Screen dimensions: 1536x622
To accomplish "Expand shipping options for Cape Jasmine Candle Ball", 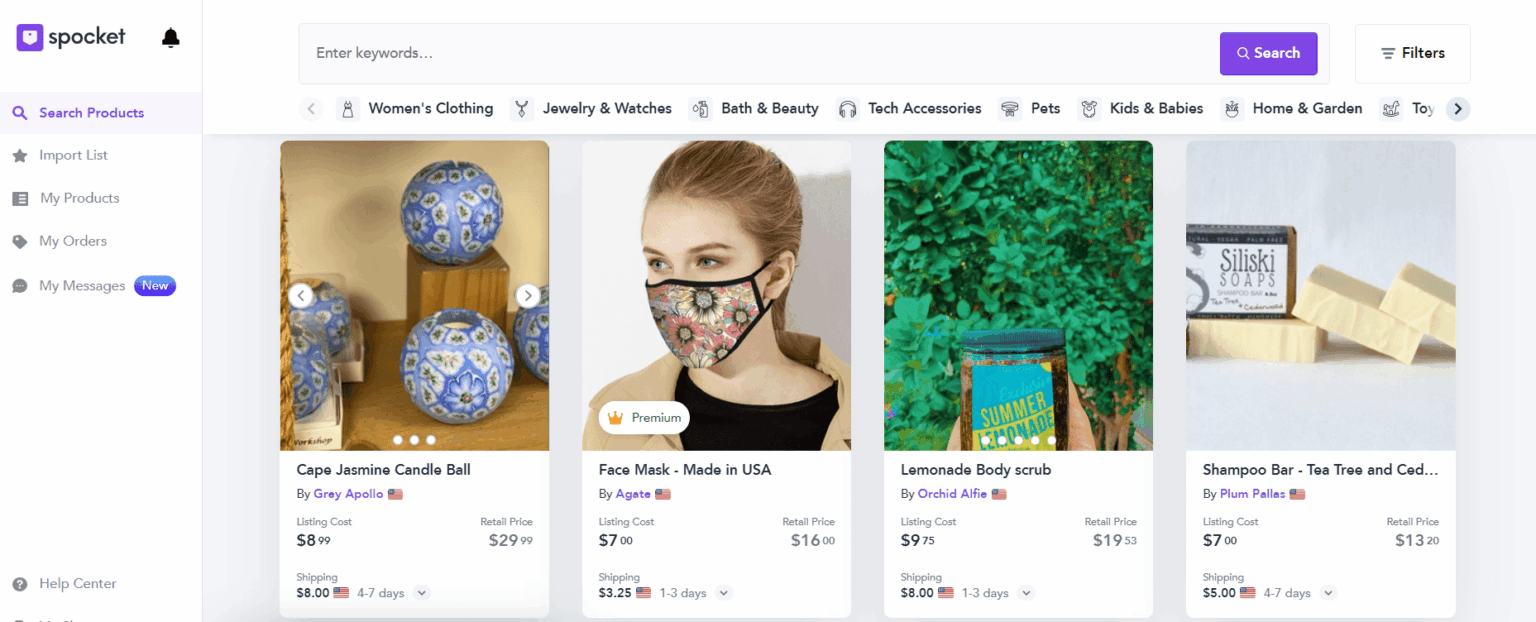I will click(421, 592).
